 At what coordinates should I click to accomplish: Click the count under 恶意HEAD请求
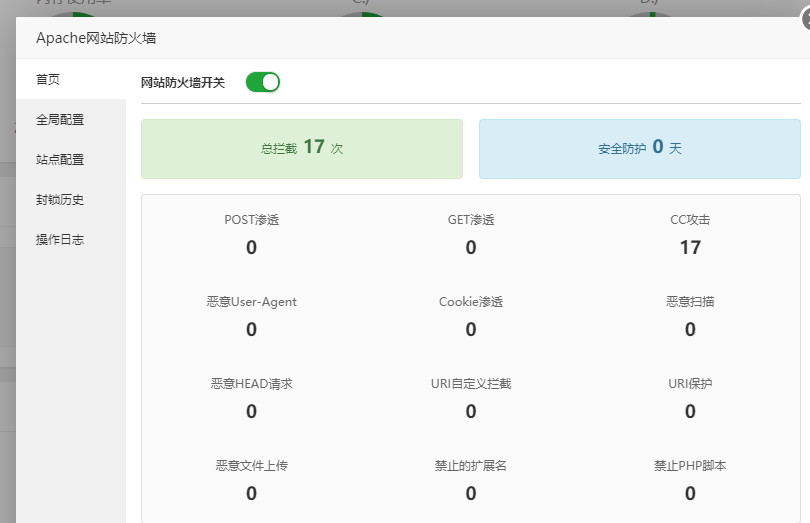click(x=252, y=411)
